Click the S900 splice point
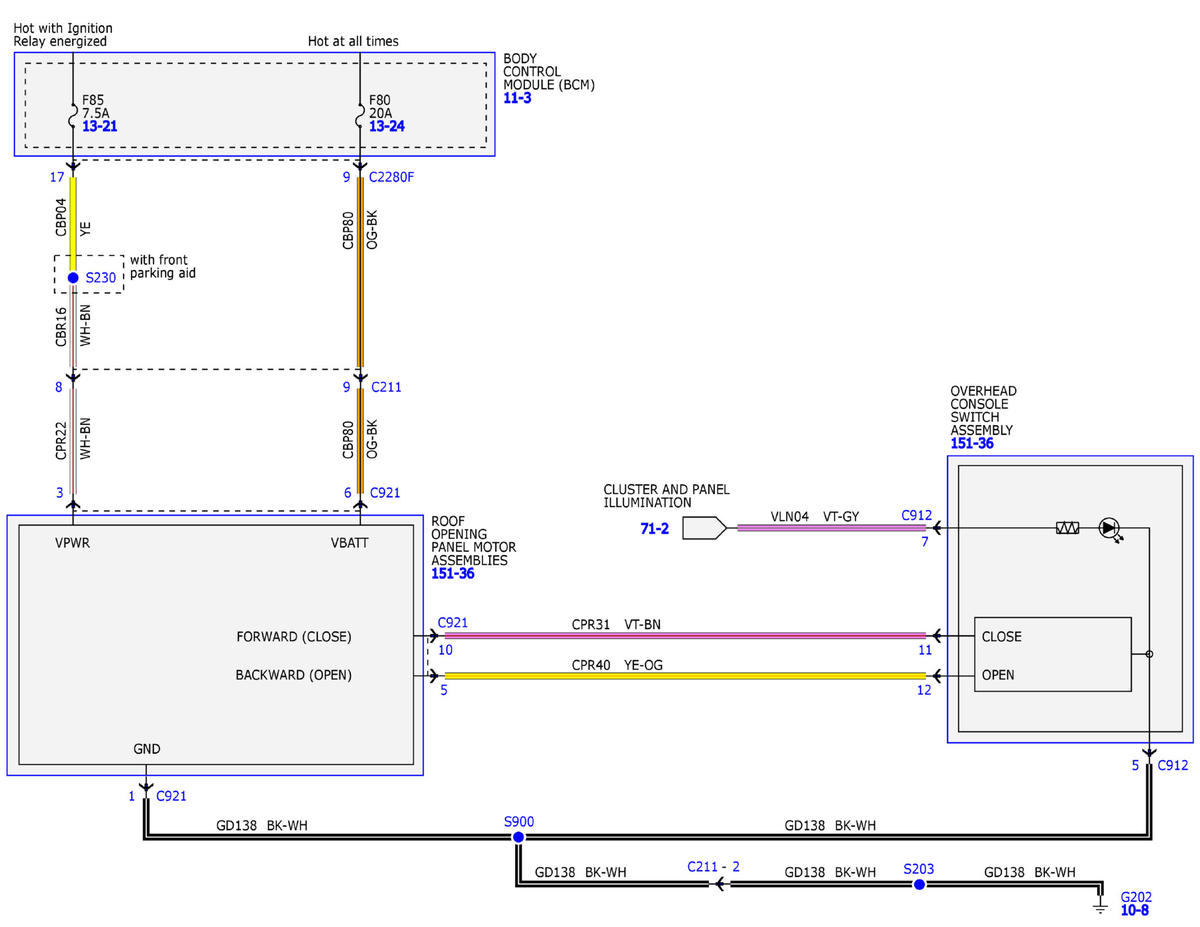Screen dimensions: 1200x927 click(x=518, y=837)
